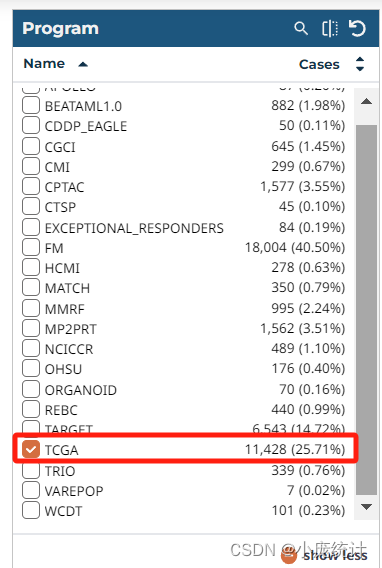Tick the FM program checkbox
The width and height of the screenshot is (382, 568).
pyautogui.click(x=31, y=247)
